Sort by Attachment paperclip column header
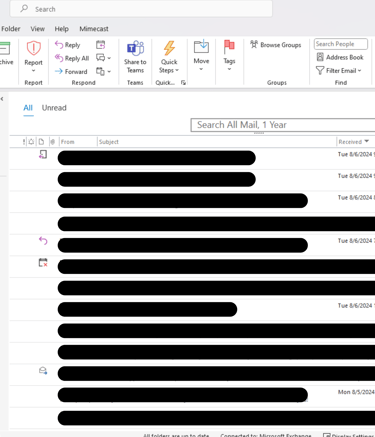The height and width of the screenshot is (437, 375). click(52, 142)
